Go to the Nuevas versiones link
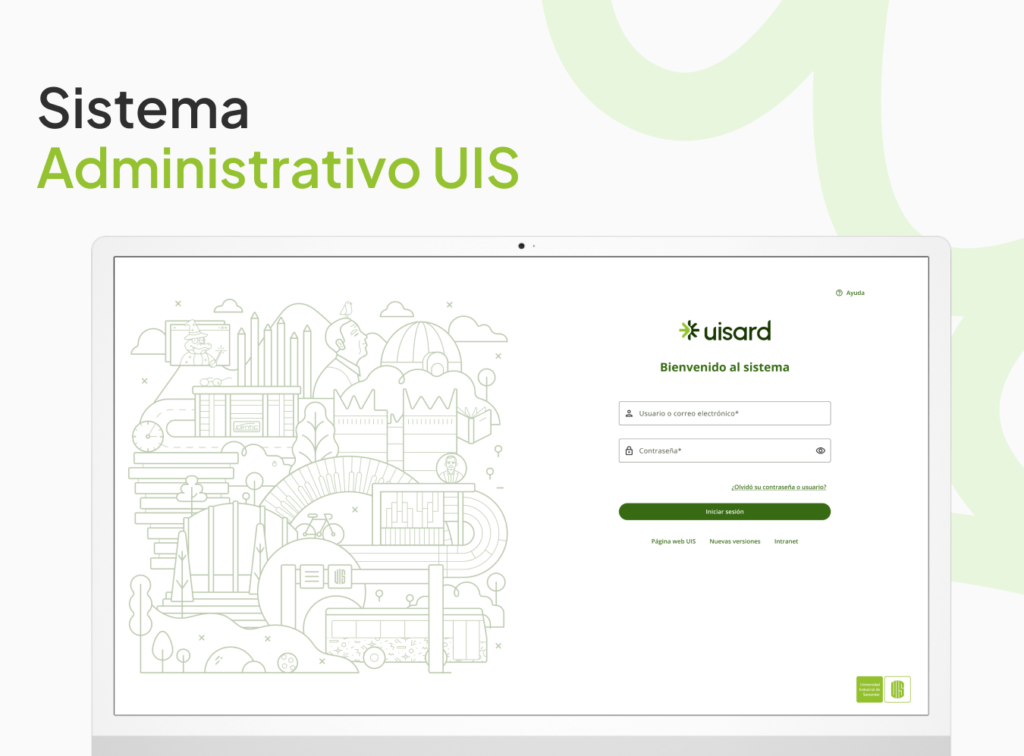This screenshot has height=756, width=1024. (735, 541)
